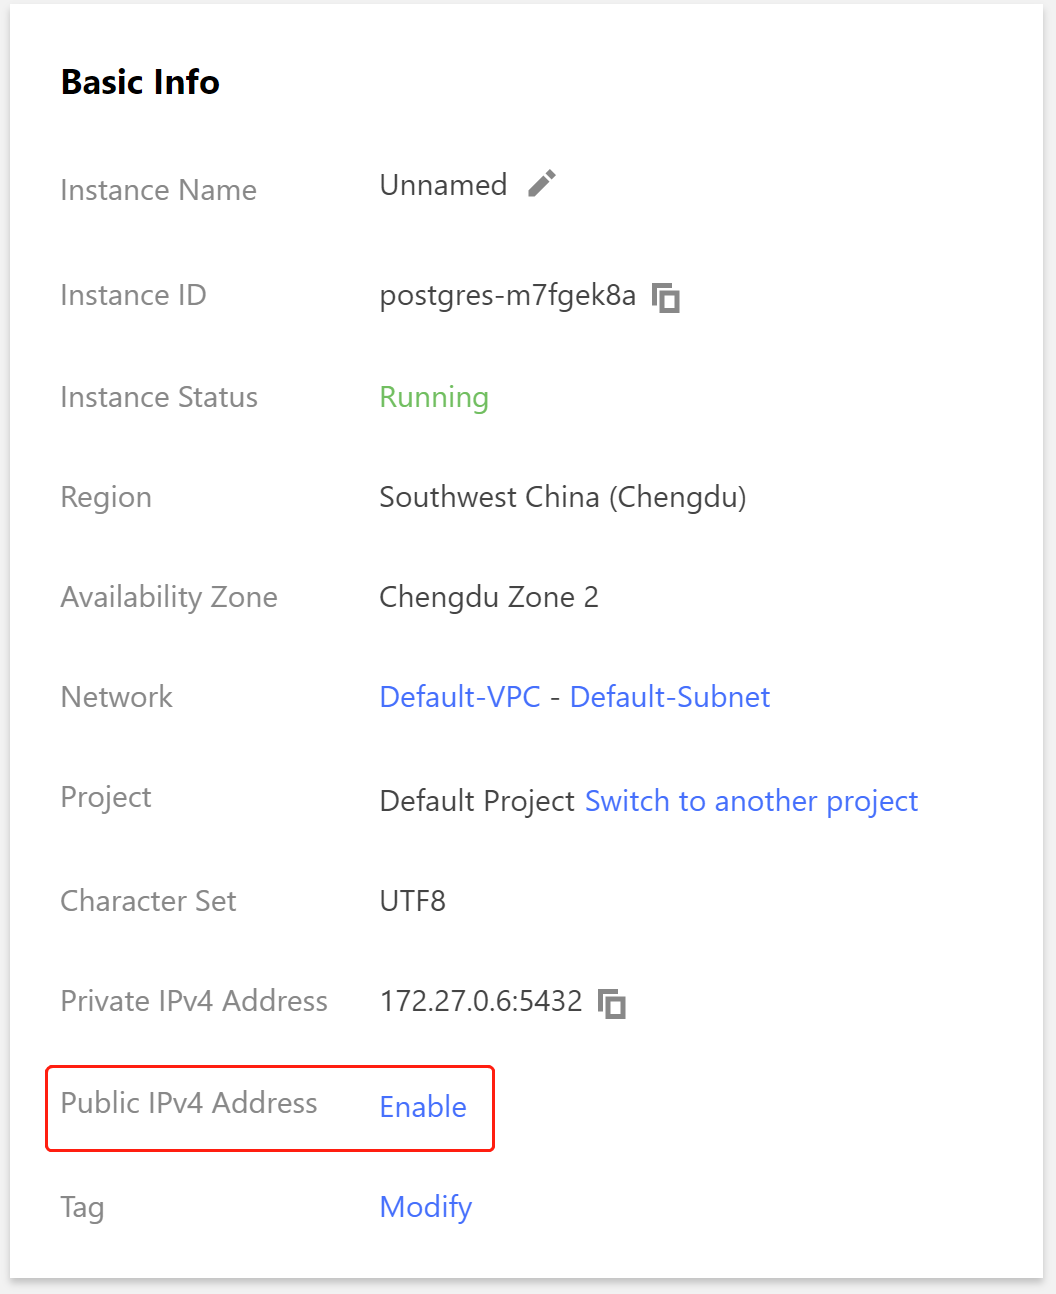The height and width of the screenshot is (1294, 1056).
Task: Click the Default Project text
Action: tap(477, 801)
